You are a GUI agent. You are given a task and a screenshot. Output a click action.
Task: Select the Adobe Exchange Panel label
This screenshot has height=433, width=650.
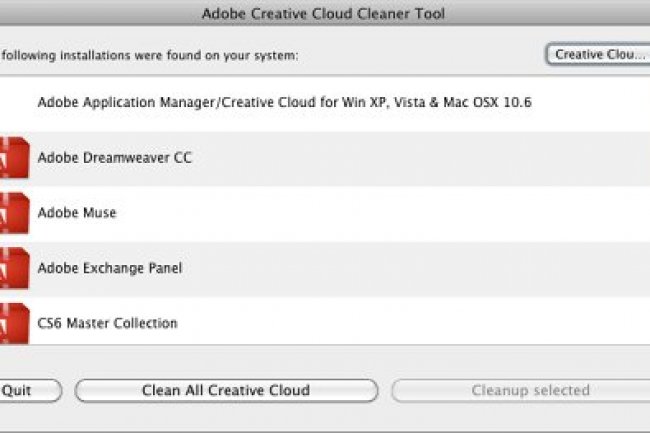click(x=110, y=268)
